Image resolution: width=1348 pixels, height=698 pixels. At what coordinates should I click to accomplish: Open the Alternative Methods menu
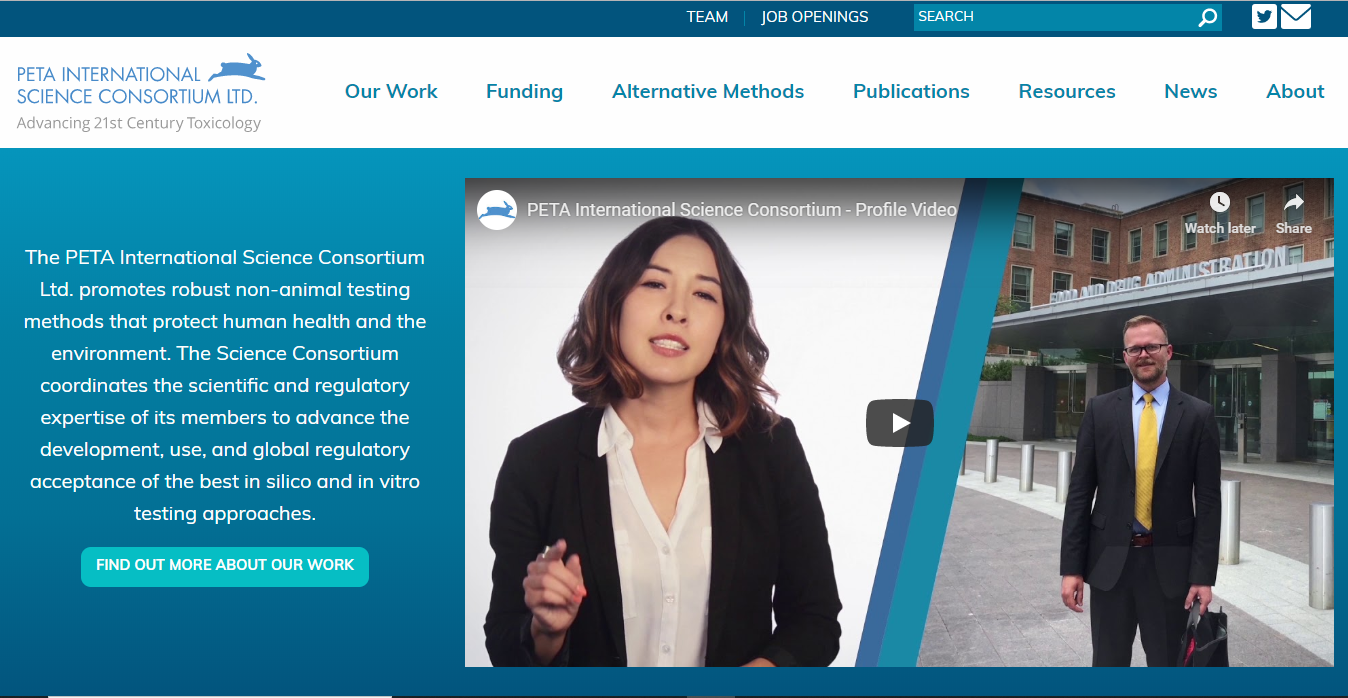[x=708, y=91]
